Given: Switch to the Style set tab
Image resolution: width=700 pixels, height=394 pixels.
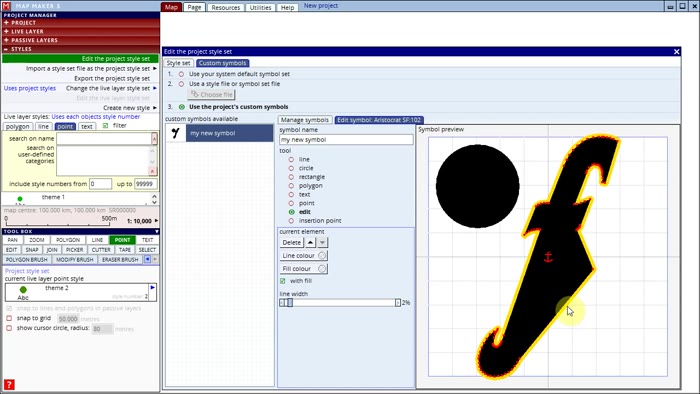Looking at the screenshot, I should click(x=179, y=63).
